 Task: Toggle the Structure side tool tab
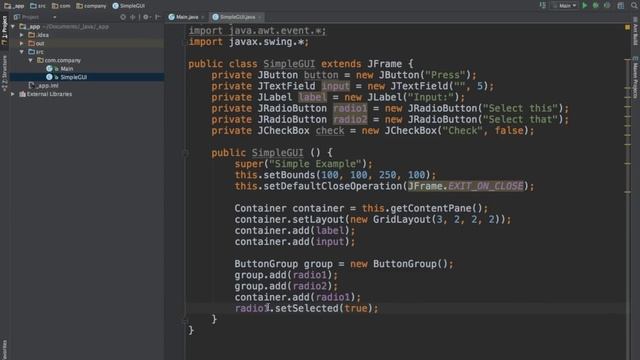(x=4, y=73)
